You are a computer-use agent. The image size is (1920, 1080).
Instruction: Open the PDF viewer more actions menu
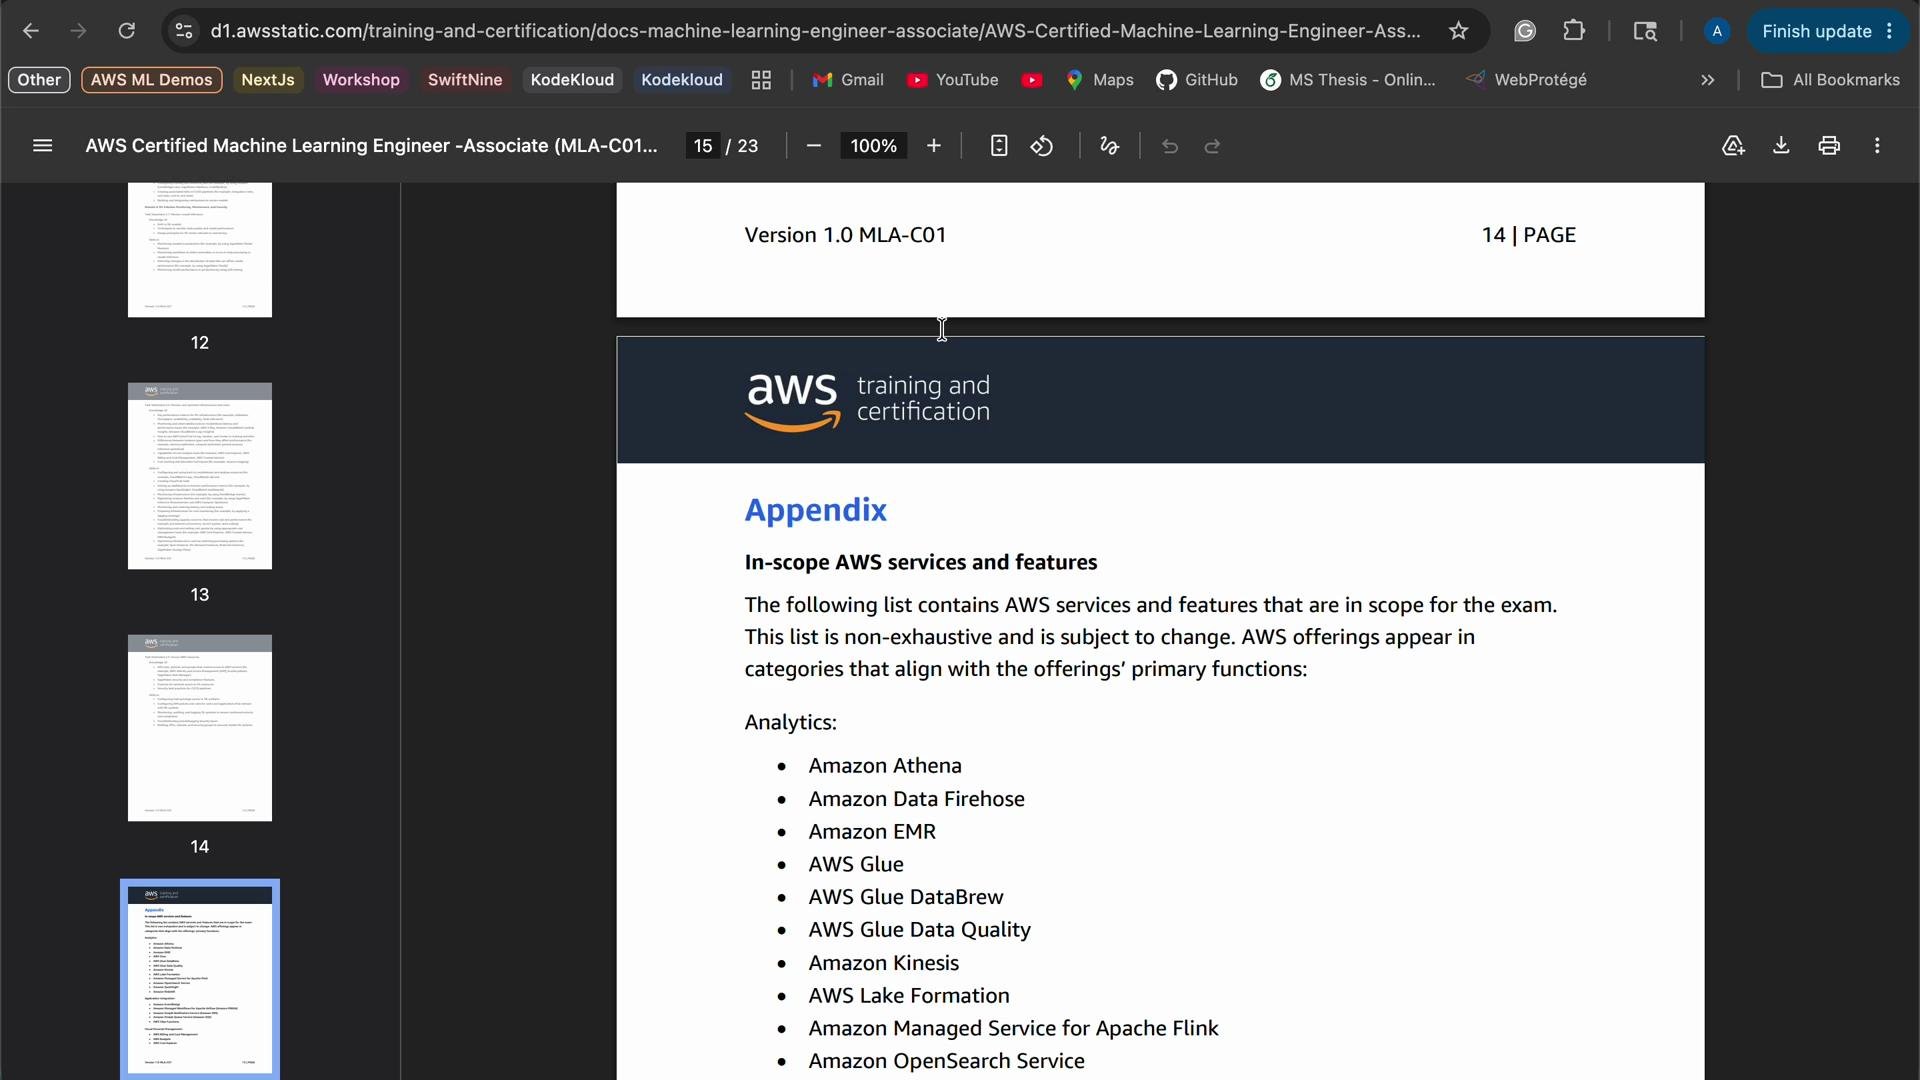[x=1877, y=146]
